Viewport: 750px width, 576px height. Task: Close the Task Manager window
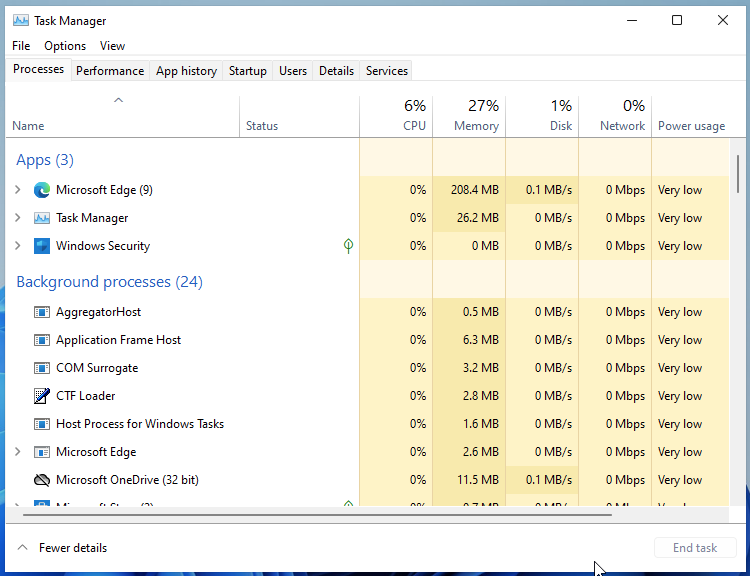click(x=723, y=21)
